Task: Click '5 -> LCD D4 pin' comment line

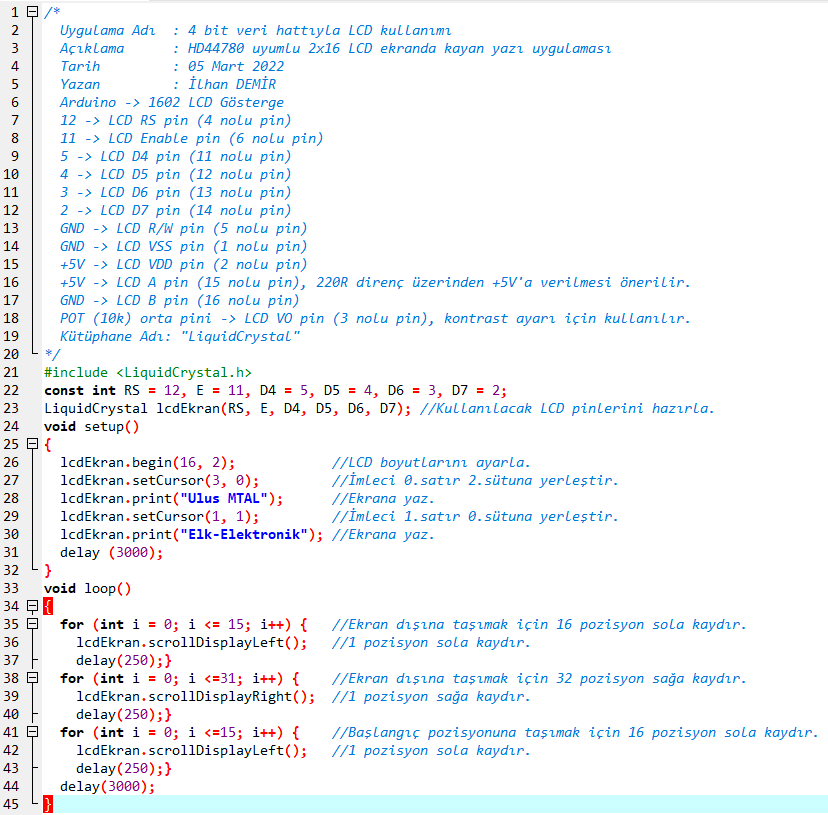Action: pos(175,156)
